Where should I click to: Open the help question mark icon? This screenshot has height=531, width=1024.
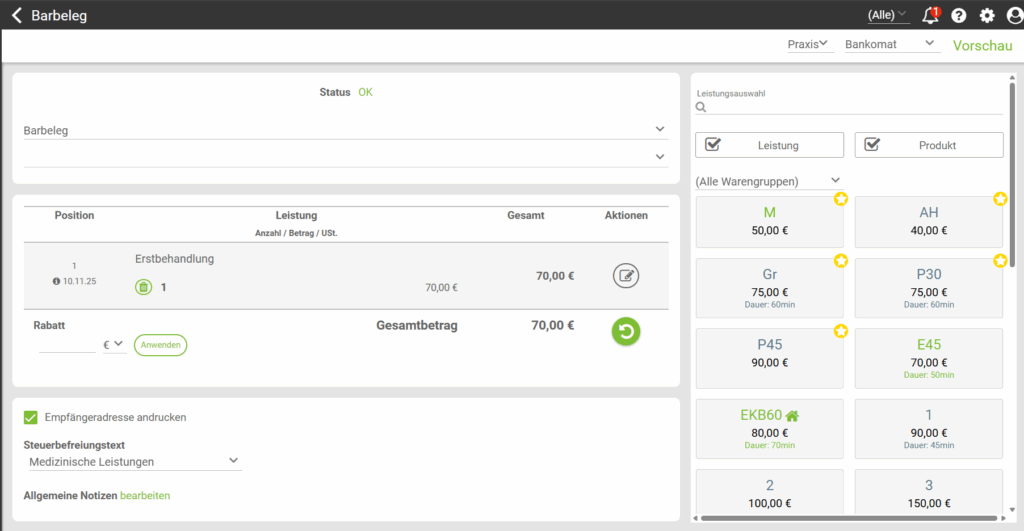(x=959, y=15)
